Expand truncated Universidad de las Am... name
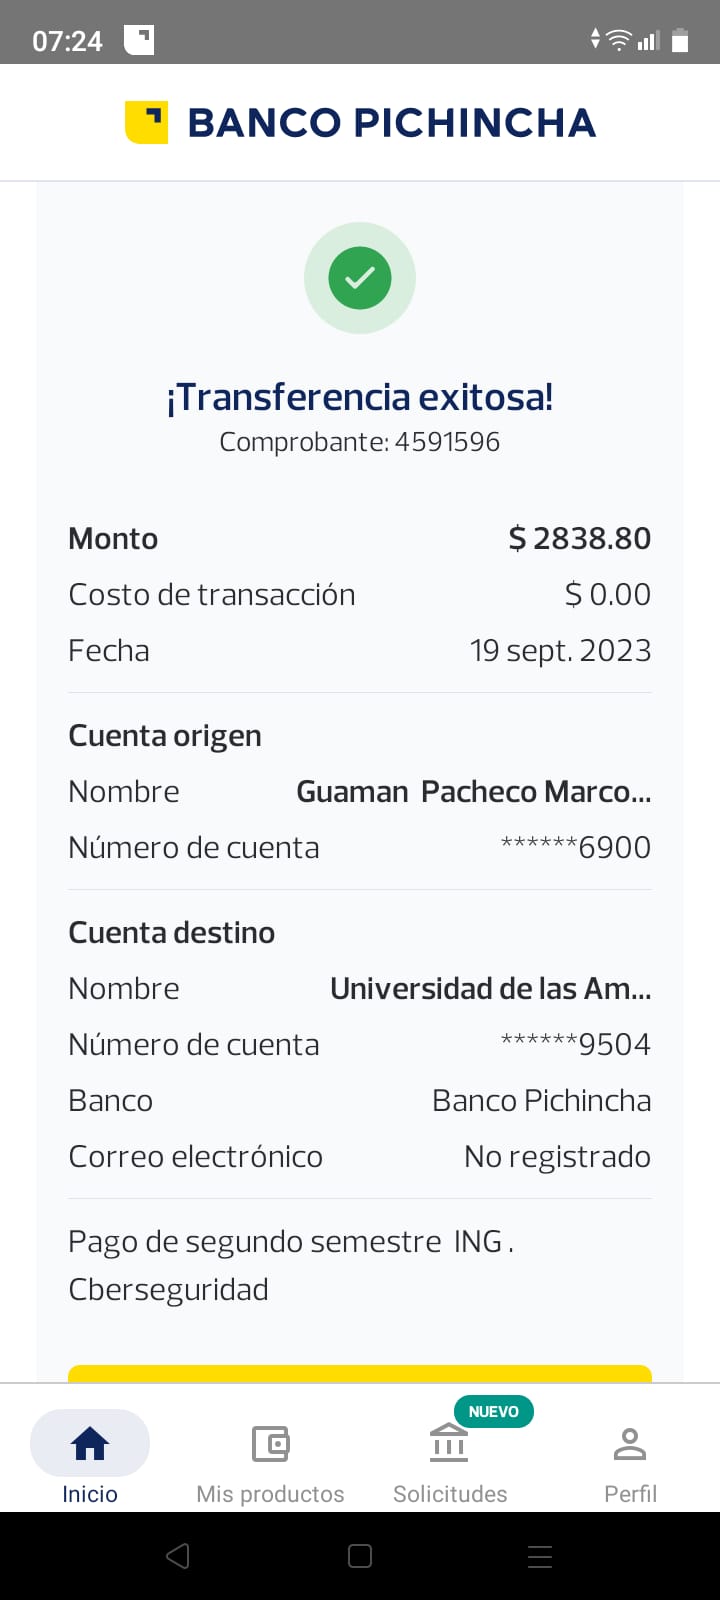The width and height of the screenshot is (720, 1600). point(490,989)
